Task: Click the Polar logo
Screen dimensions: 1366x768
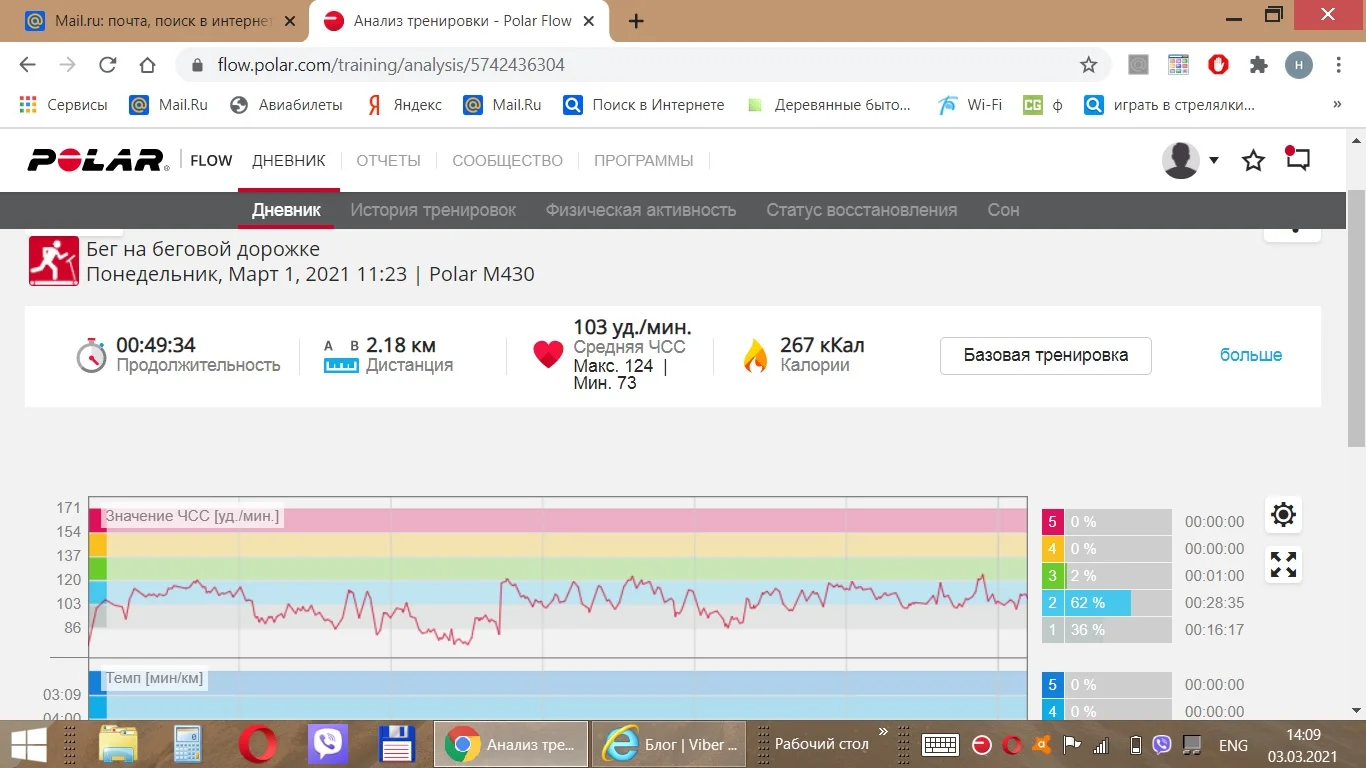Action: (97, 160)
